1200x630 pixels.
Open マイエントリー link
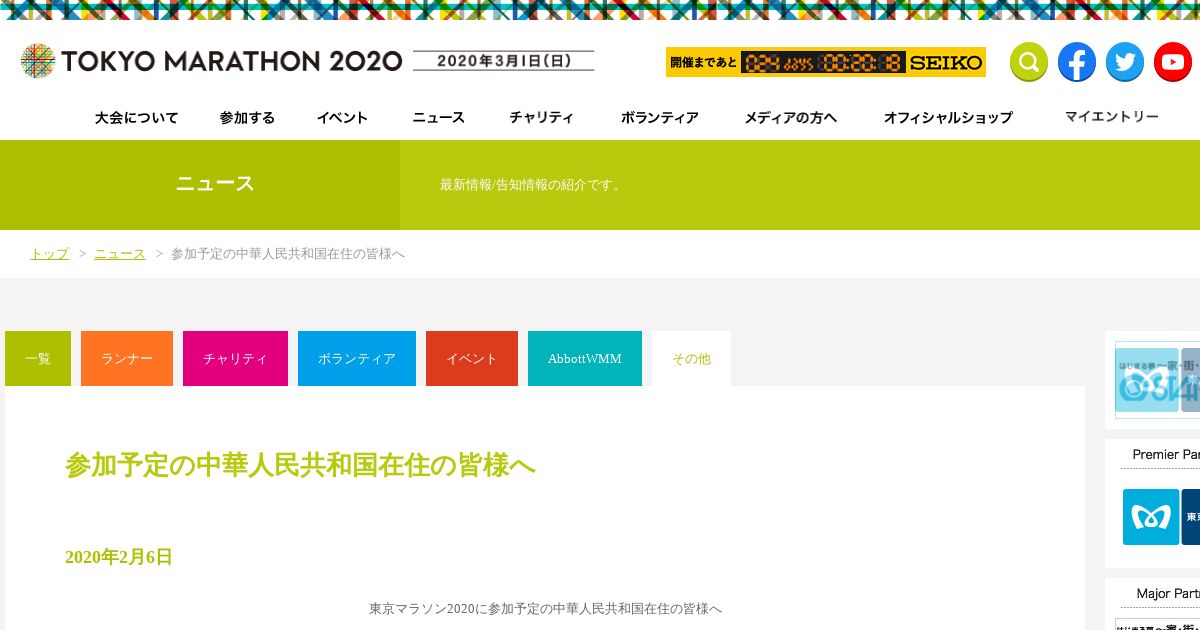(1112, 116)
